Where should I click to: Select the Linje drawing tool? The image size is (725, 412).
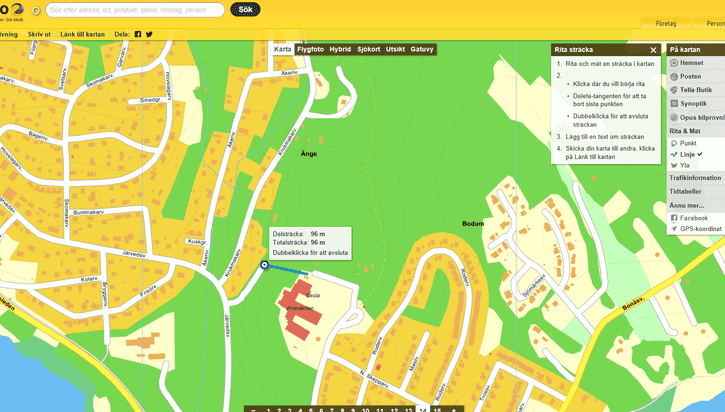688,155
